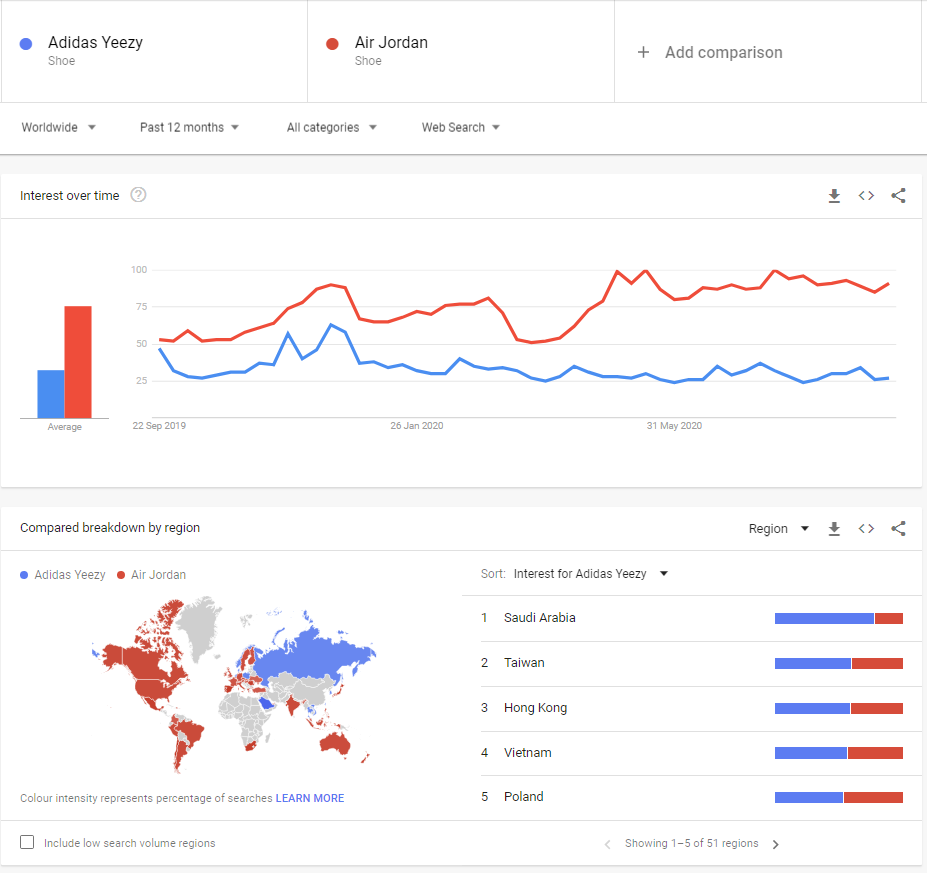Image resolution: width=927 pixels, height=873 pixels.
Task: Click the red Average bar
Action: 78,362
